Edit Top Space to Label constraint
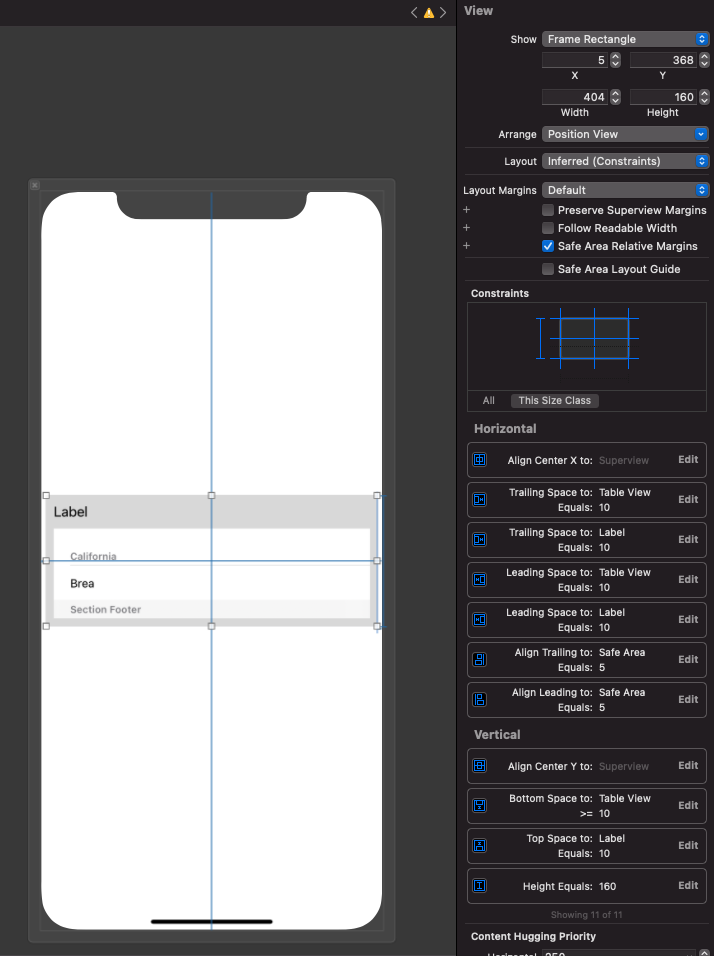Viewport: 714px width, 956px height. (688, 846)
